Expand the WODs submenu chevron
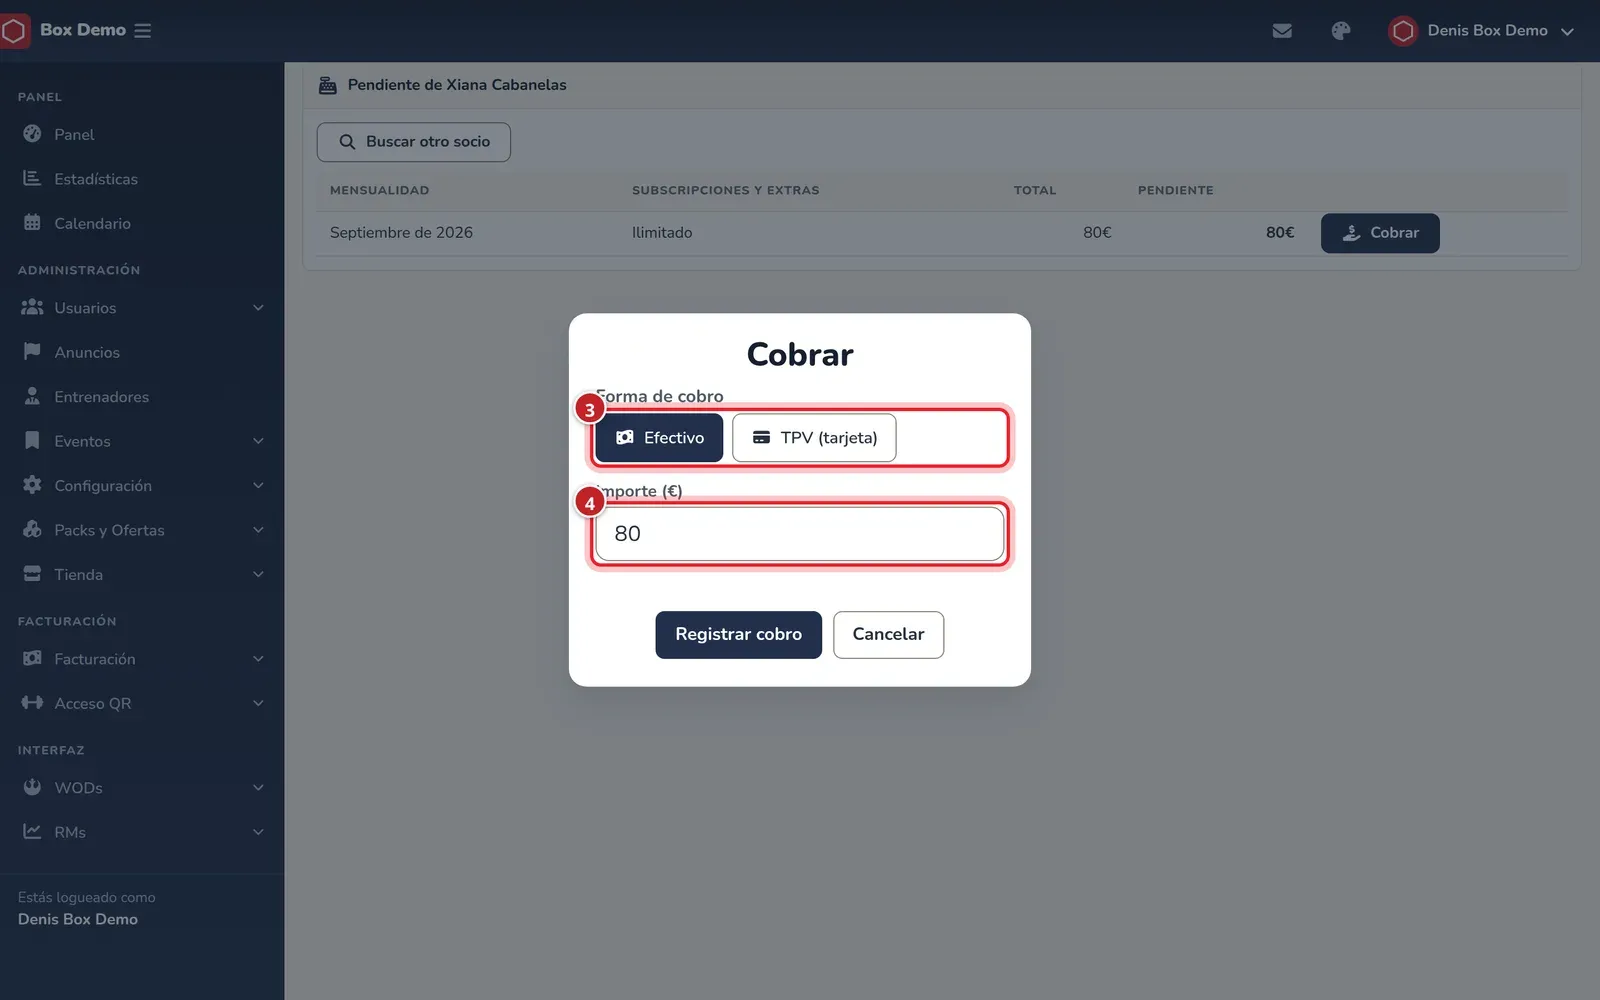1600x1000 pixels. [x=258, y=788]
